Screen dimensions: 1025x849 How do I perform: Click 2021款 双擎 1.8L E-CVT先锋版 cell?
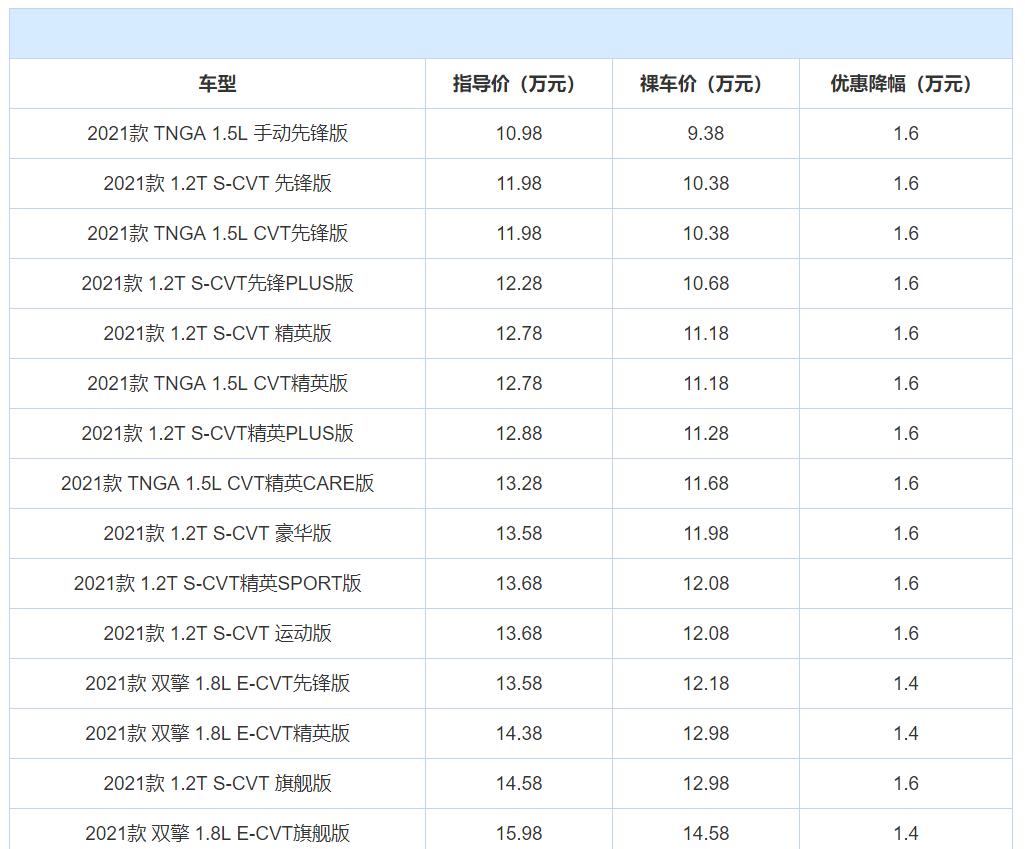point(217,684)
